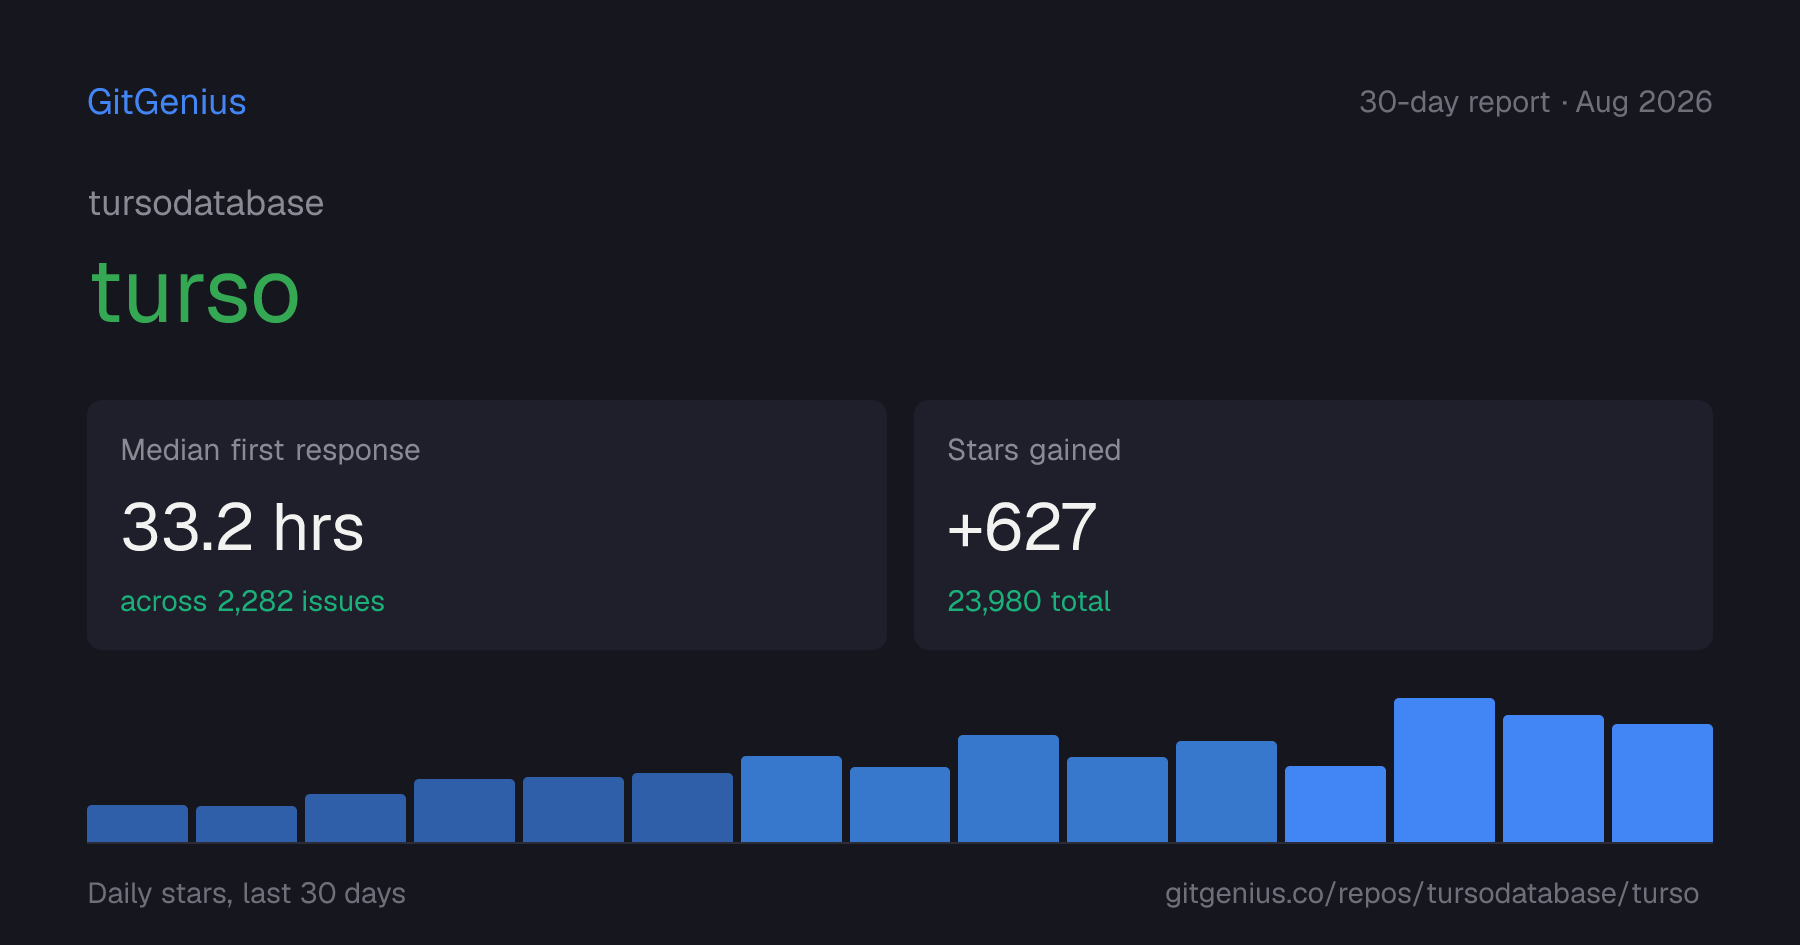Select the "30-day report · Aug 2026" text
The image size is (1800, 945).
1535,102
